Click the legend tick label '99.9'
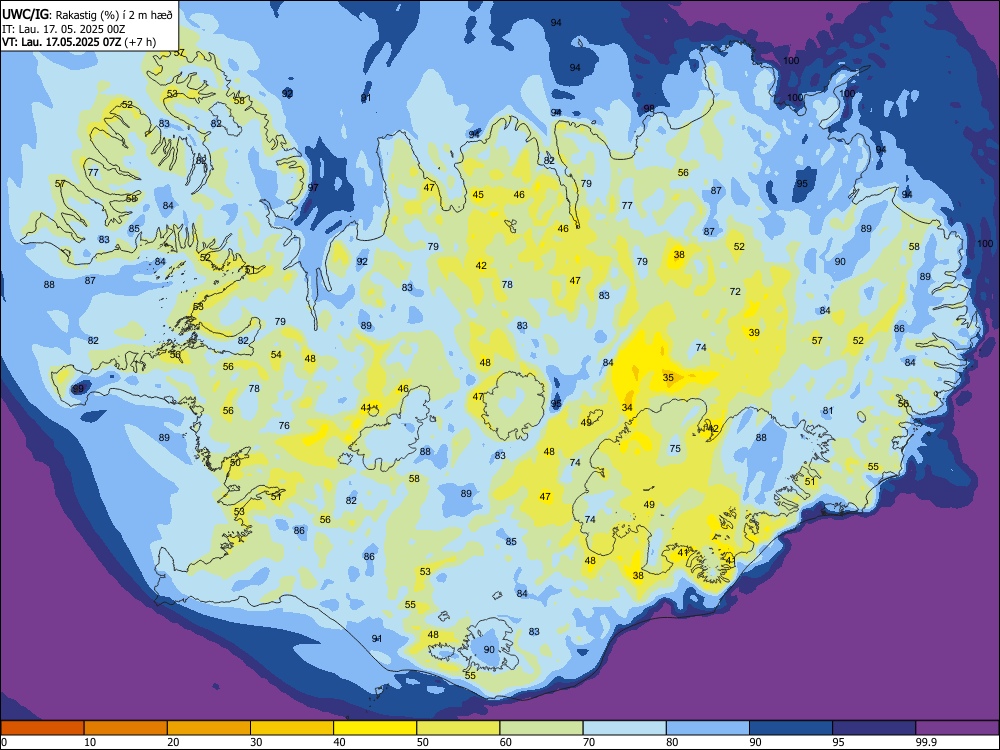 pos(926,742)
